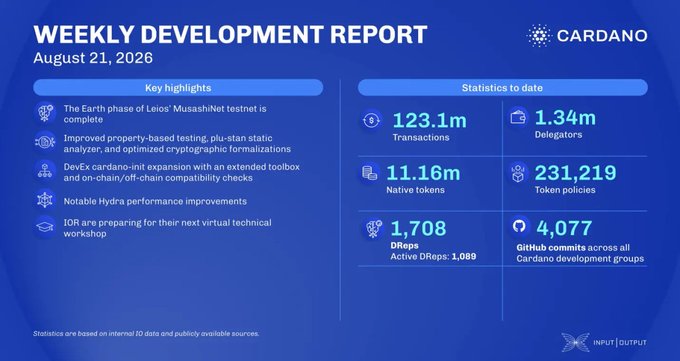
Task: Click the CARDANO wordmark text
Action: click(x=602, y=36)
